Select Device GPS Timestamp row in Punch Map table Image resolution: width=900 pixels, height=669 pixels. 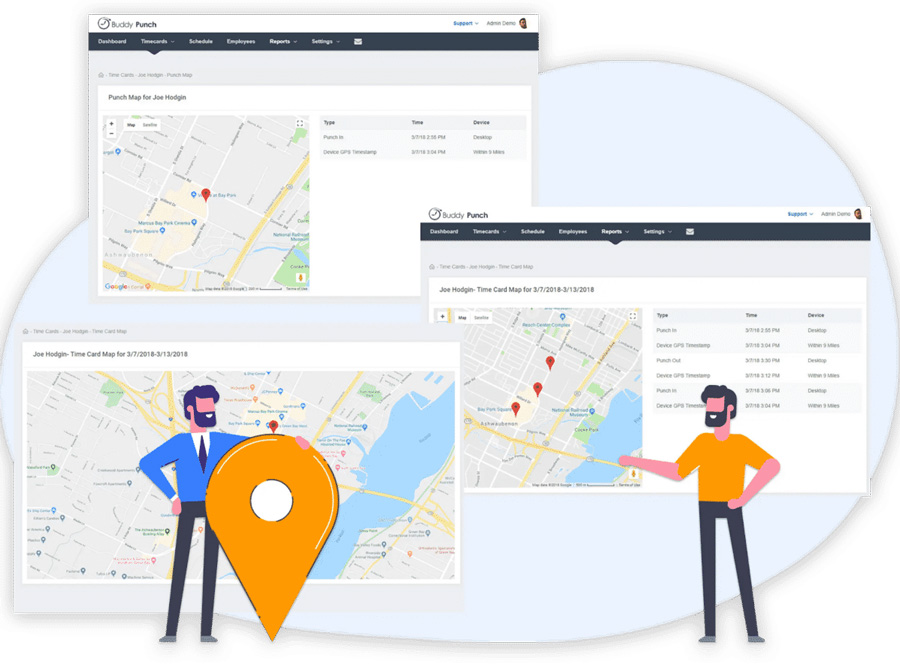coord(422,152)
